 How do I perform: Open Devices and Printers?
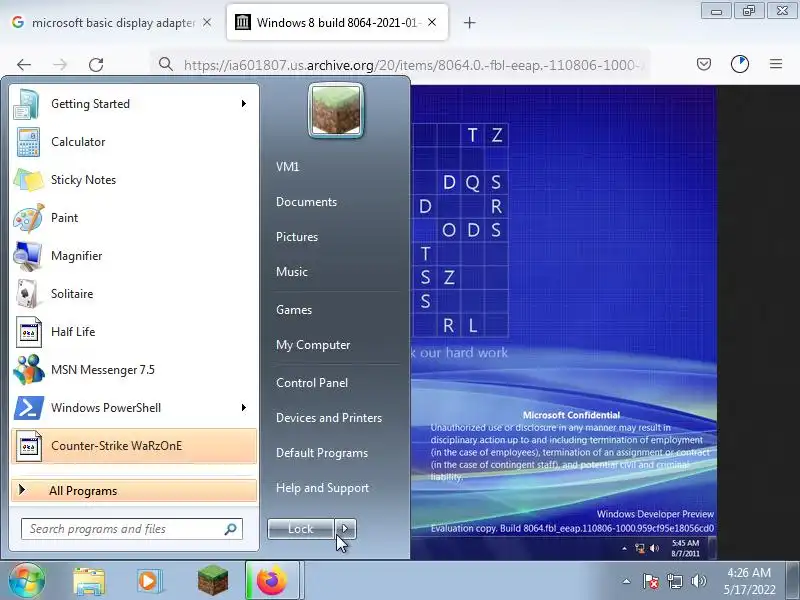(329, 418)
